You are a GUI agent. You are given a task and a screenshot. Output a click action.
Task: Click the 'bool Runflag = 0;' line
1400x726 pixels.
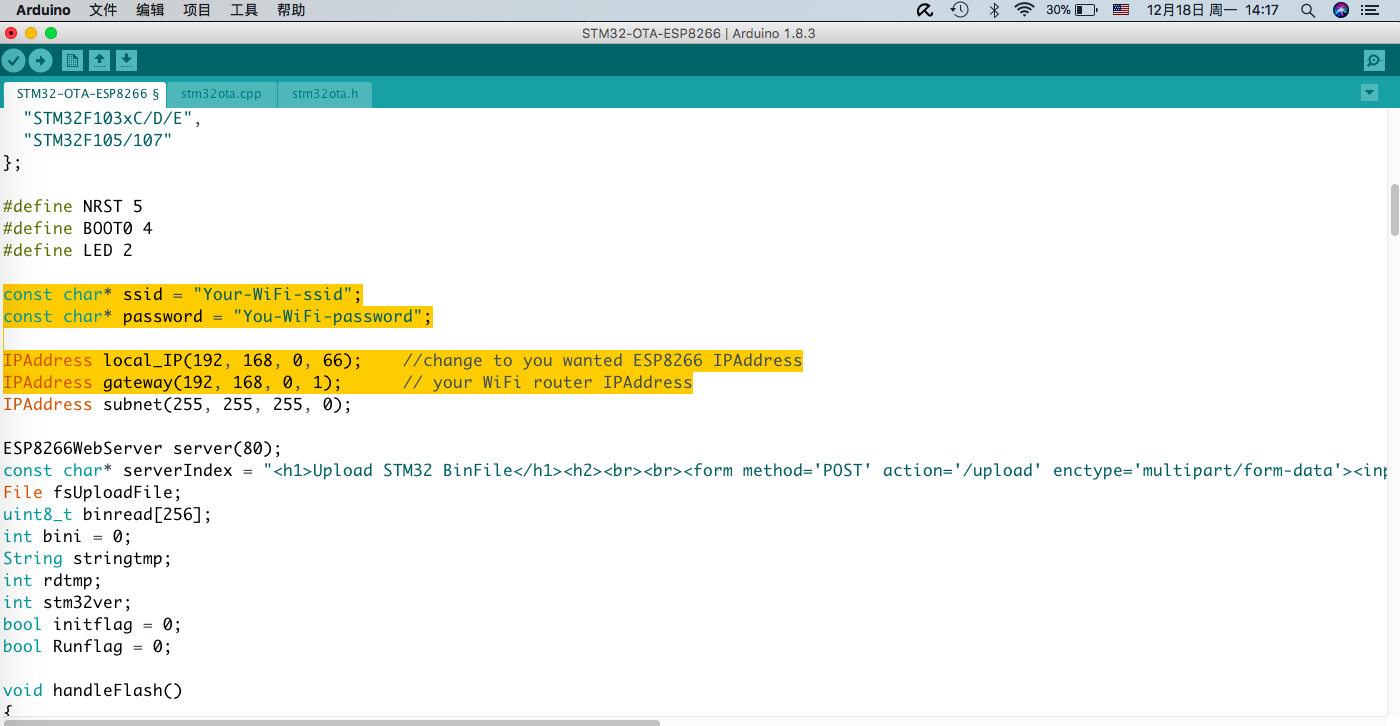(x=88, y=646)
